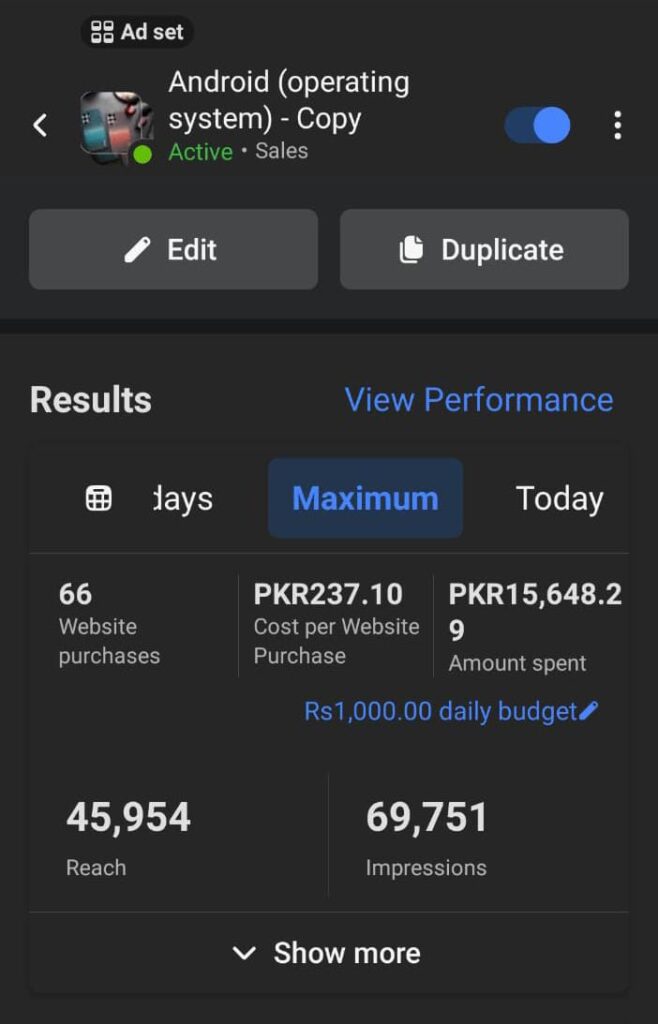
Task: Tap the 69,751 Impressions stat
Action: click(x=426, y=835)
